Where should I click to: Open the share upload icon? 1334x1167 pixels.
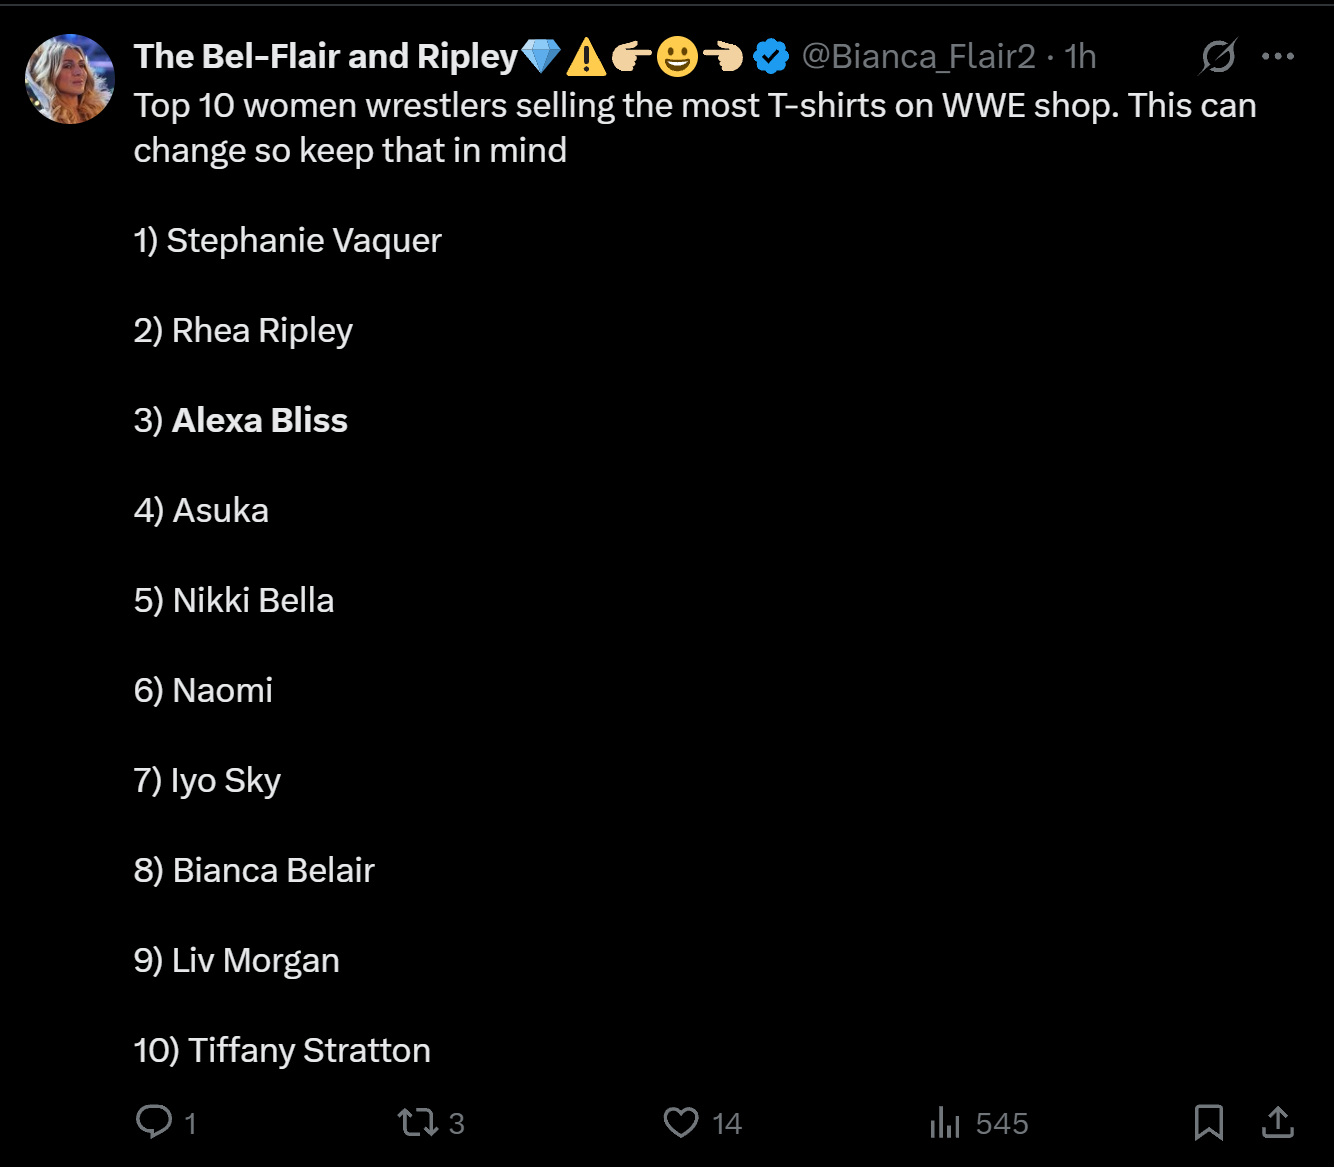[x=1277, y=1122]
